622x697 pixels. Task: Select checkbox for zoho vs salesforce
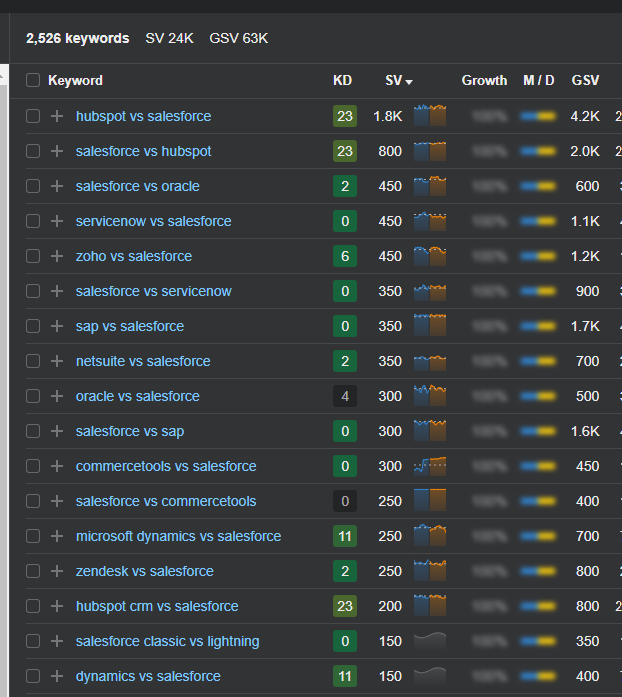(x=33, y=256)
